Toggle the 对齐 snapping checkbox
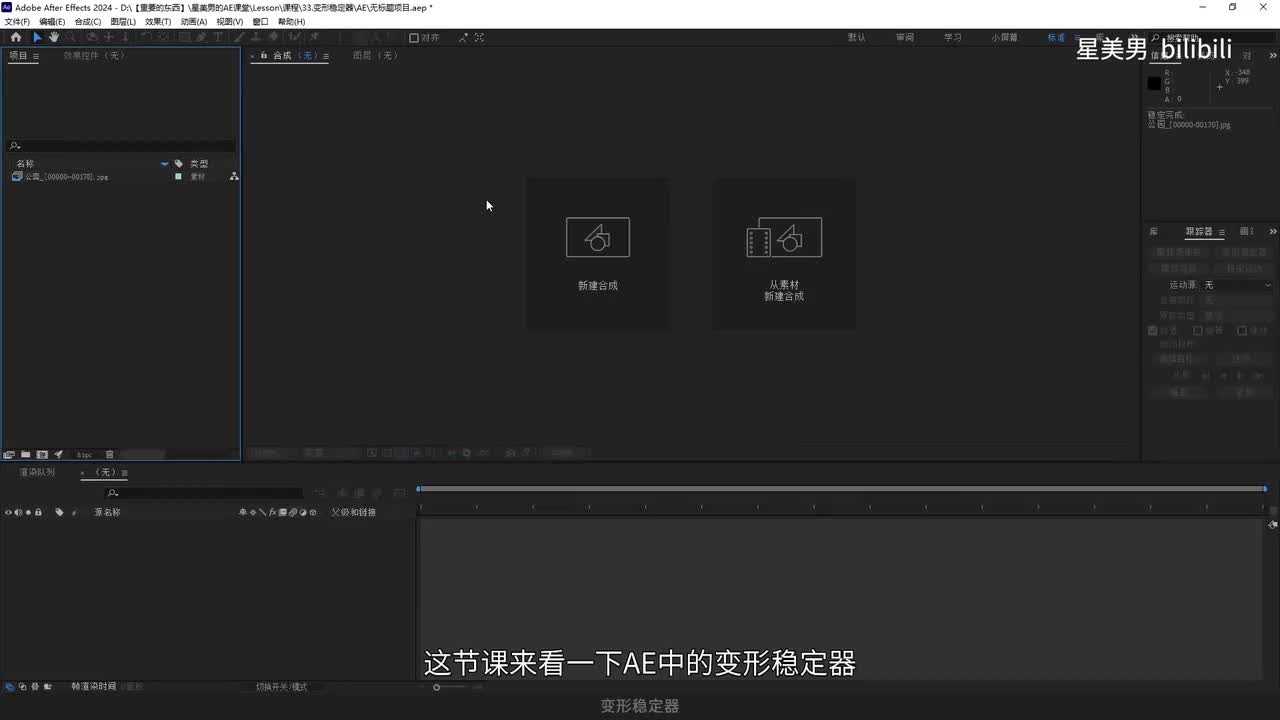The width and height of the screenshot is (1280, 720). coord(413,38)
